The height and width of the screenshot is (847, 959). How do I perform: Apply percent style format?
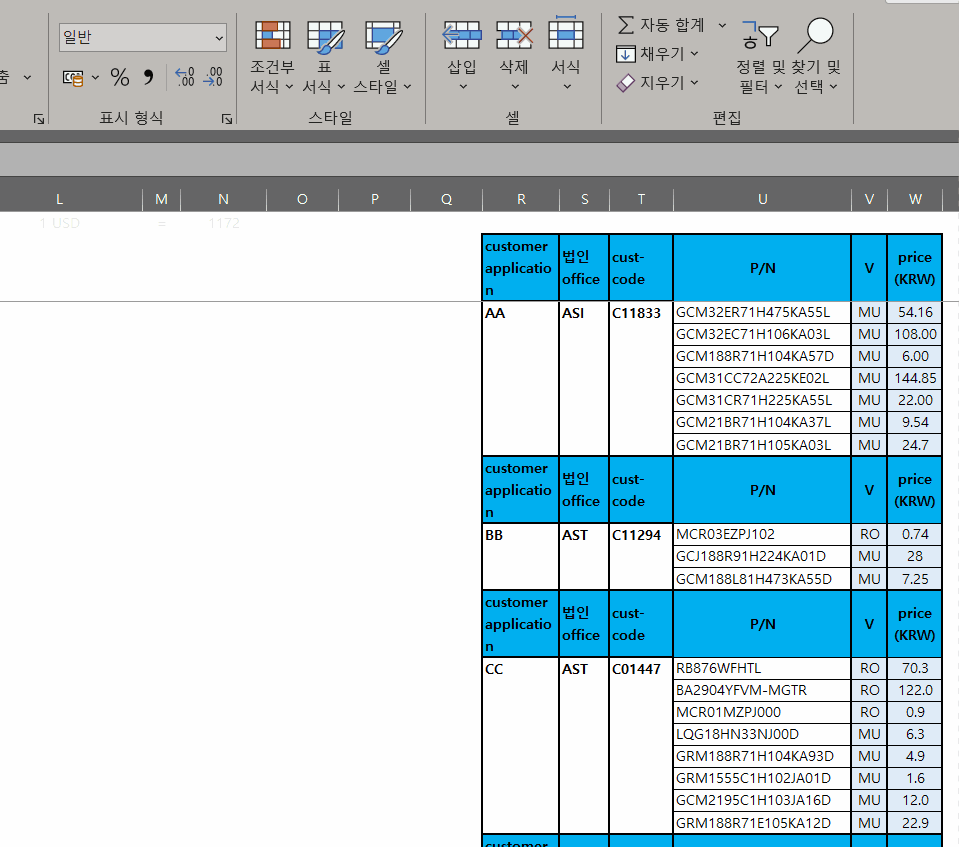[120, 78]
